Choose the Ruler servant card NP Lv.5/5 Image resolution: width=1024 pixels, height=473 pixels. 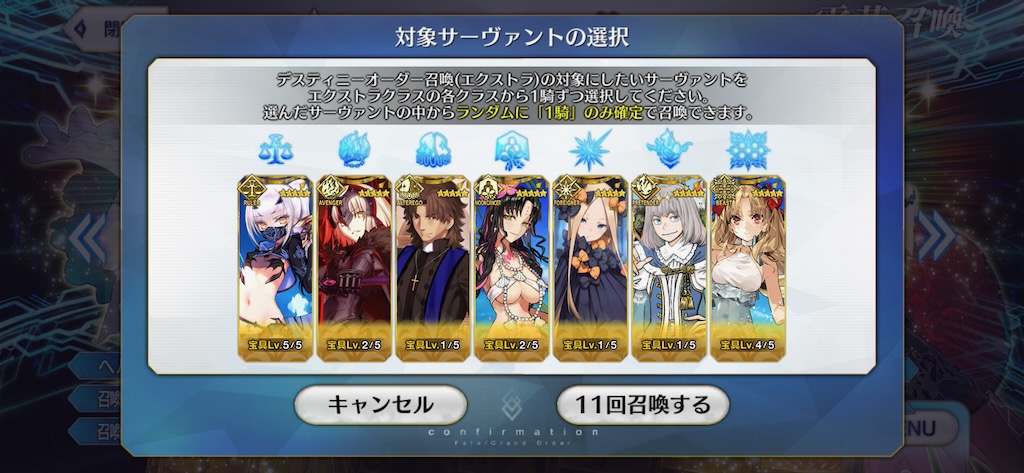coord(275,268)
